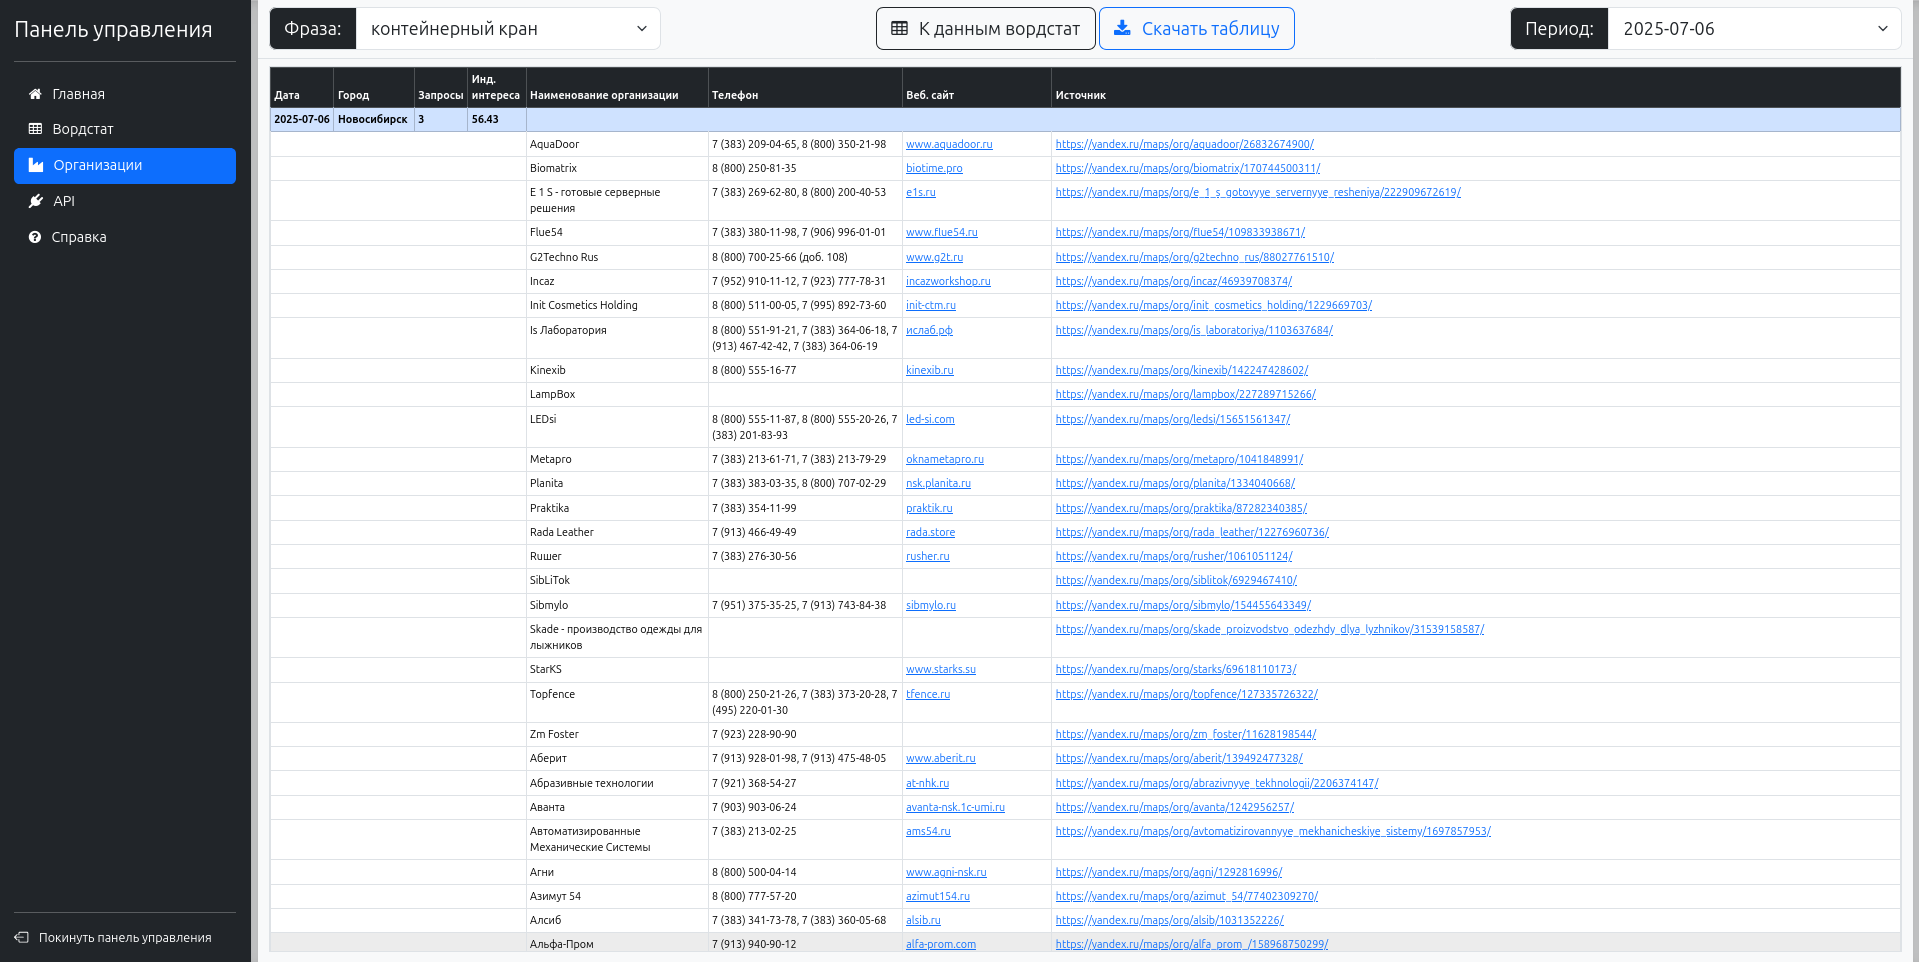
Task: Open the www.starks.su website link
Action: pyautogui.click(x=941, y=669)
